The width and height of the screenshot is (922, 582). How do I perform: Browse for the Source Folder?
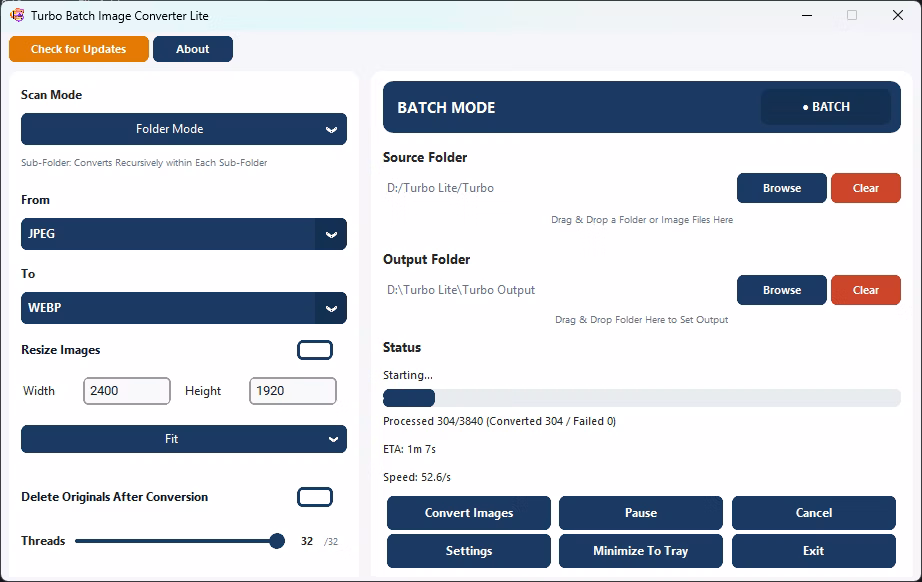point(781,188)
